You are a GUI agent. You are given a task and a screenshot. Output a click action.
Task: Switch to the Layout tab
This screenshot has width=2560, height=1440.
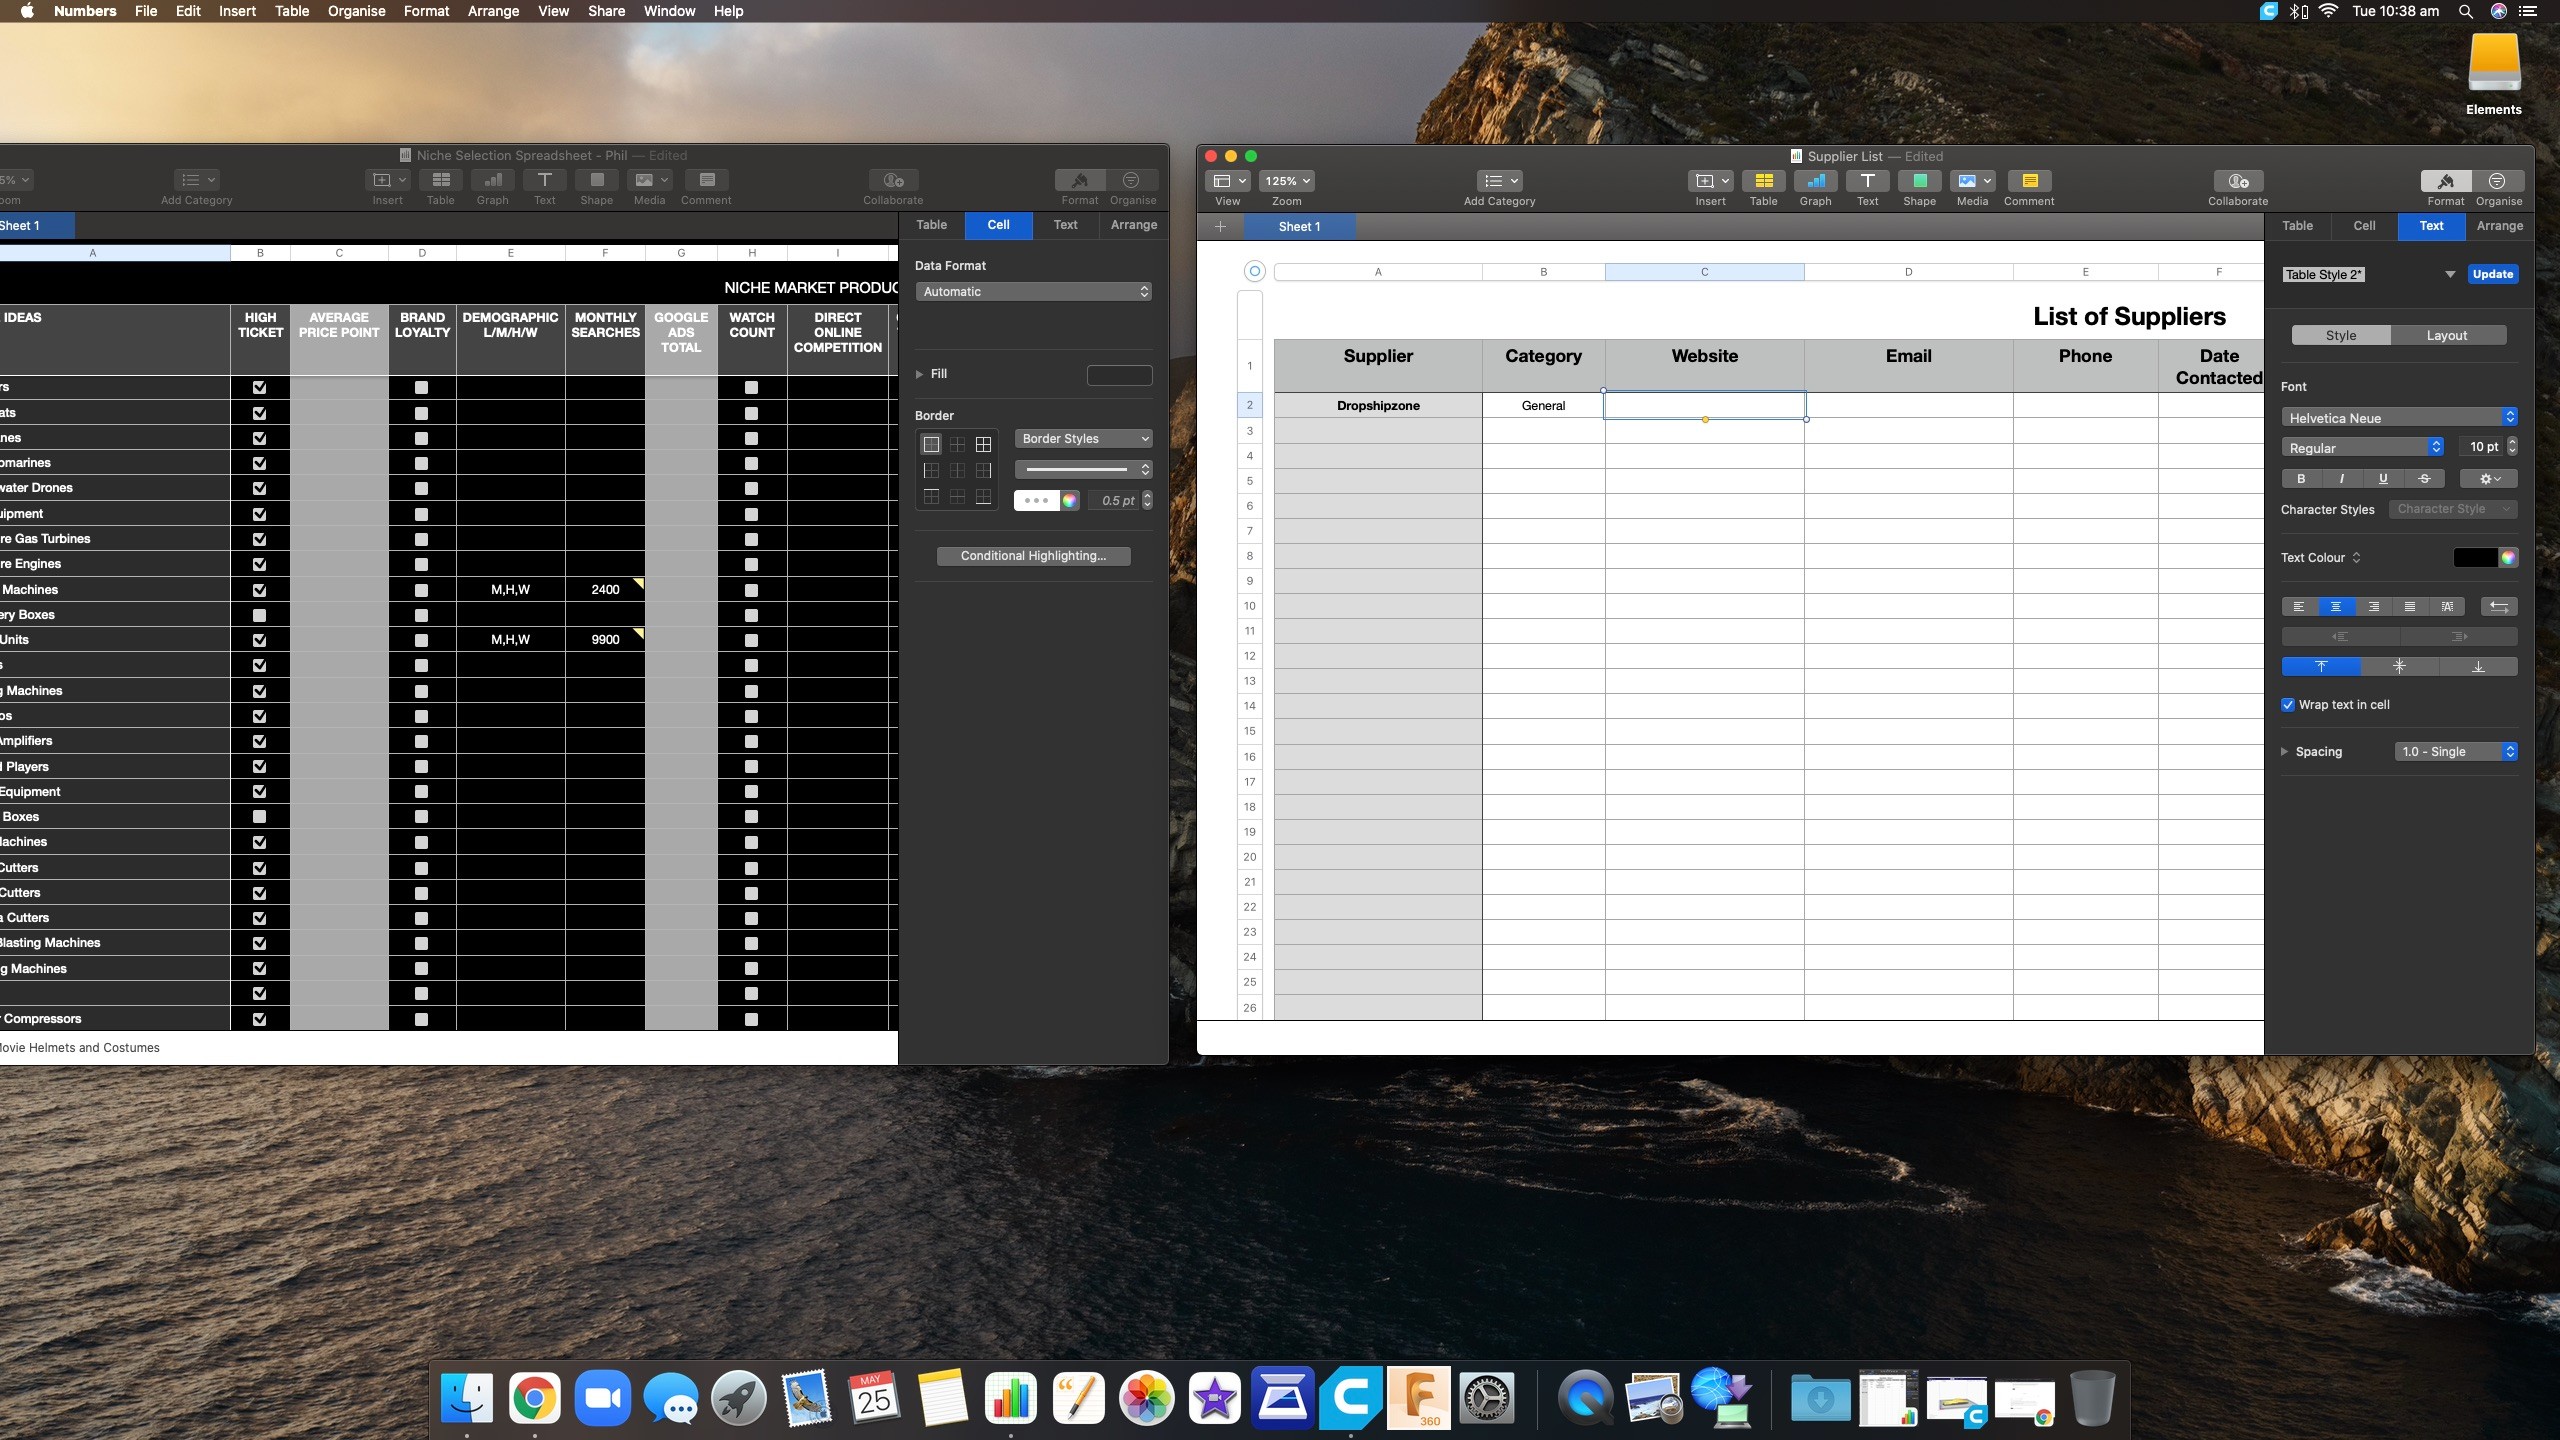pyautogui.click(x=2448, y=335)
